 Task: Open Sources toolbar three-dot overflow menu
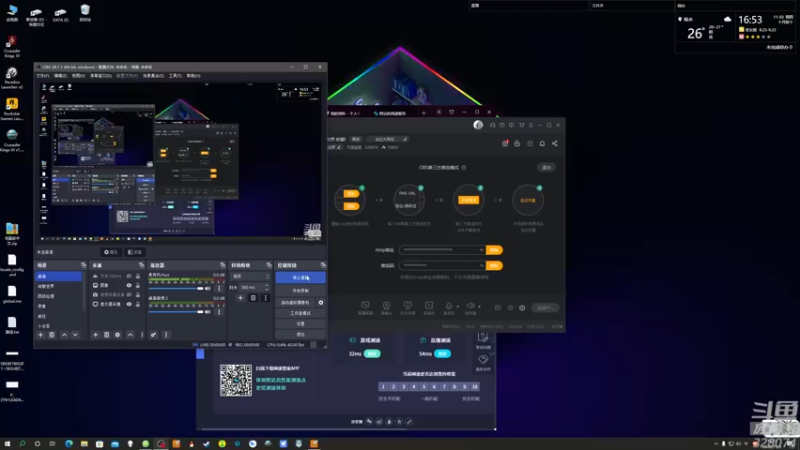coord(142,335)
